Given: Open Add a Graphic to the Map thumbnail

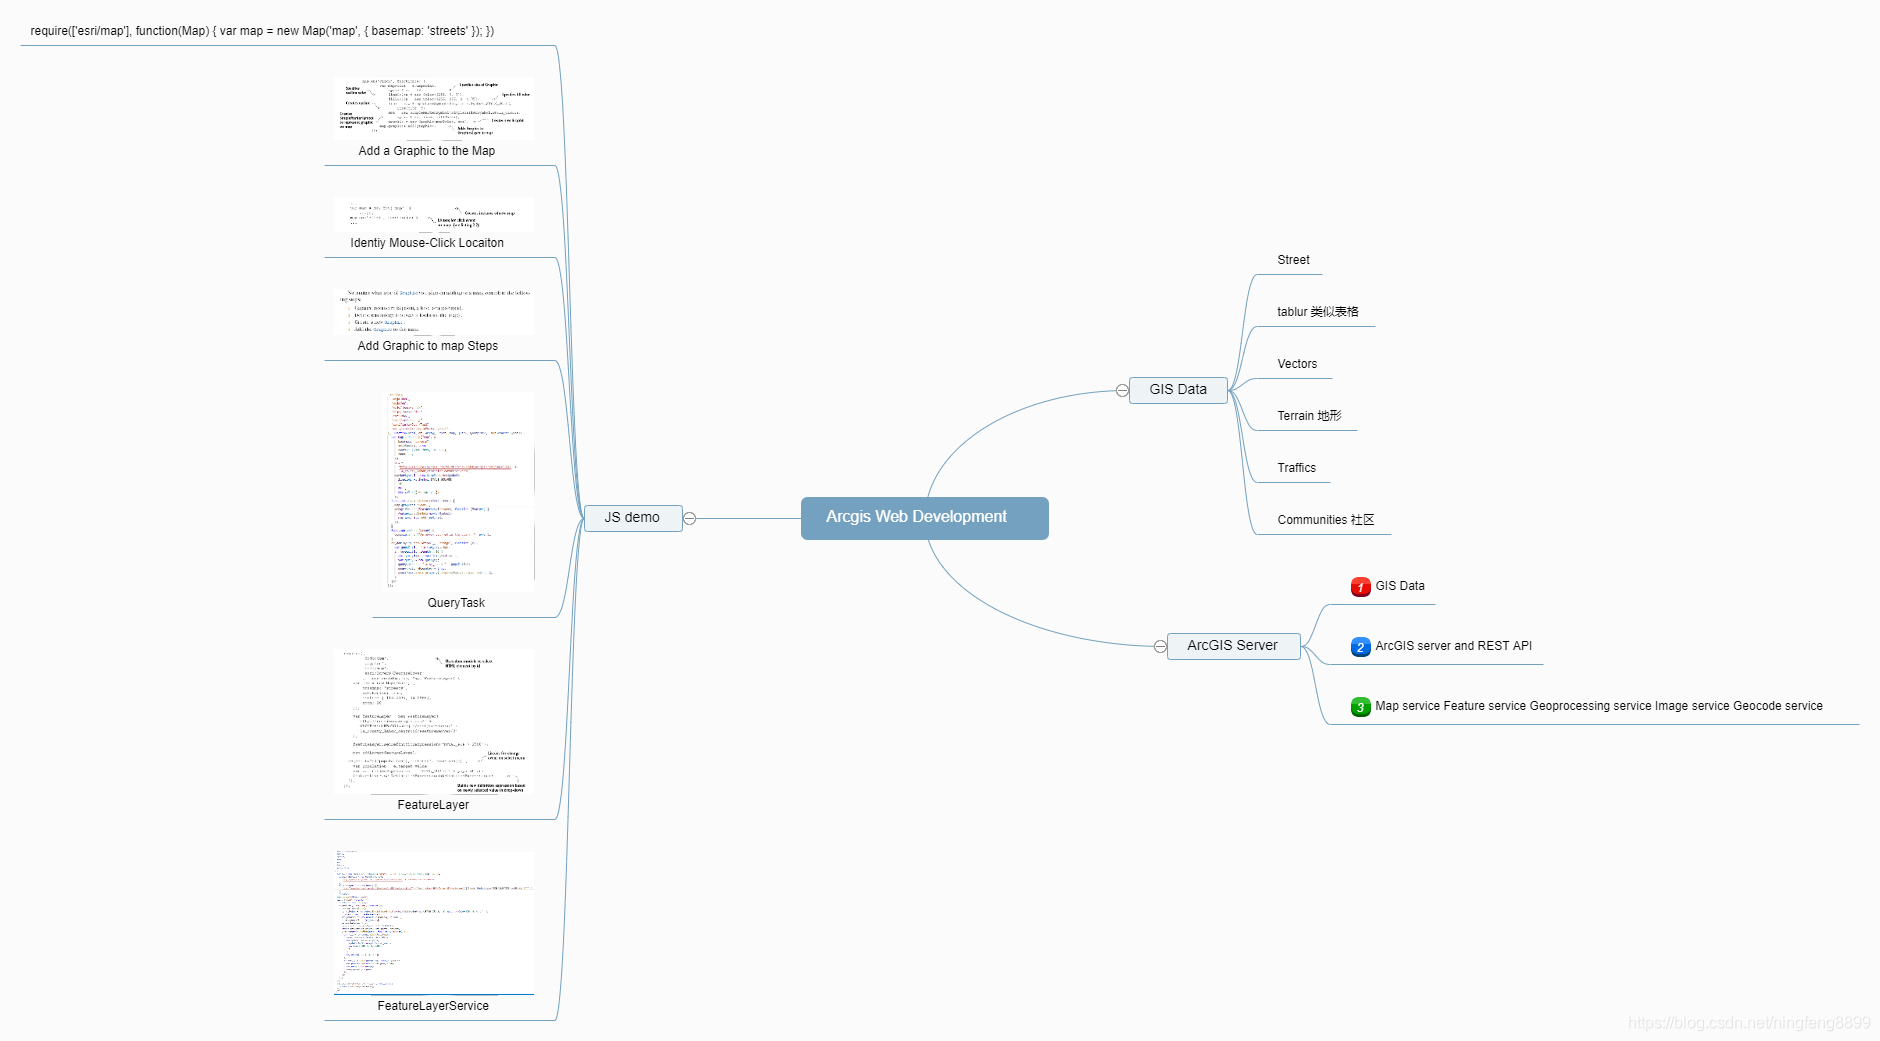Looking at the screenshot, I should pos(434,107).
